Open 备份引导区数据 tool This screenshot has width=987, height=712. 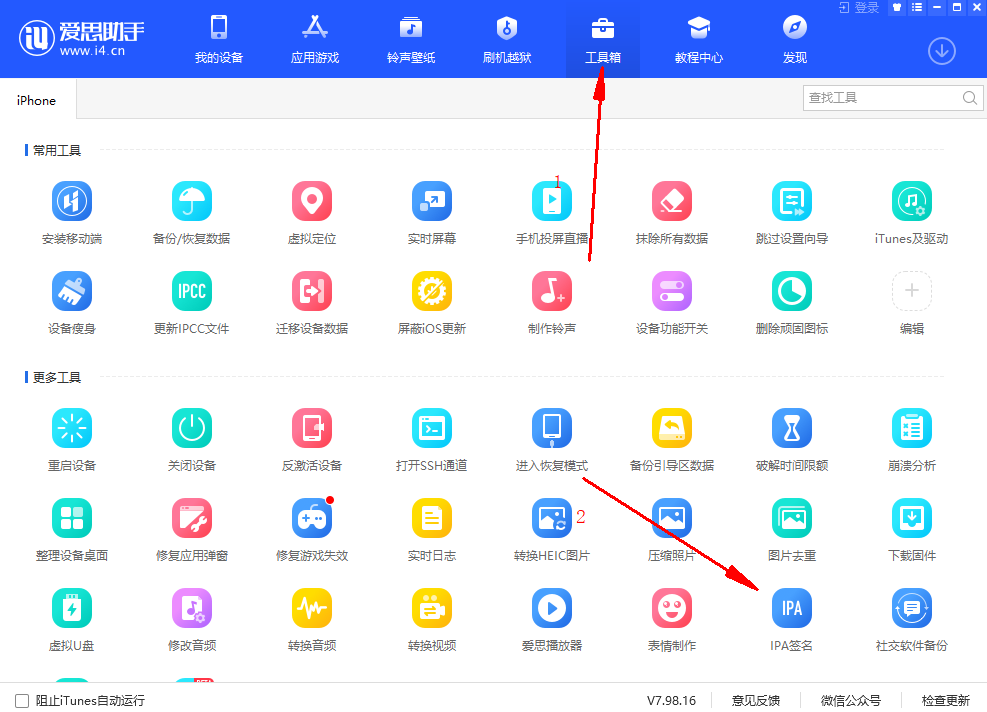(672, 429)
